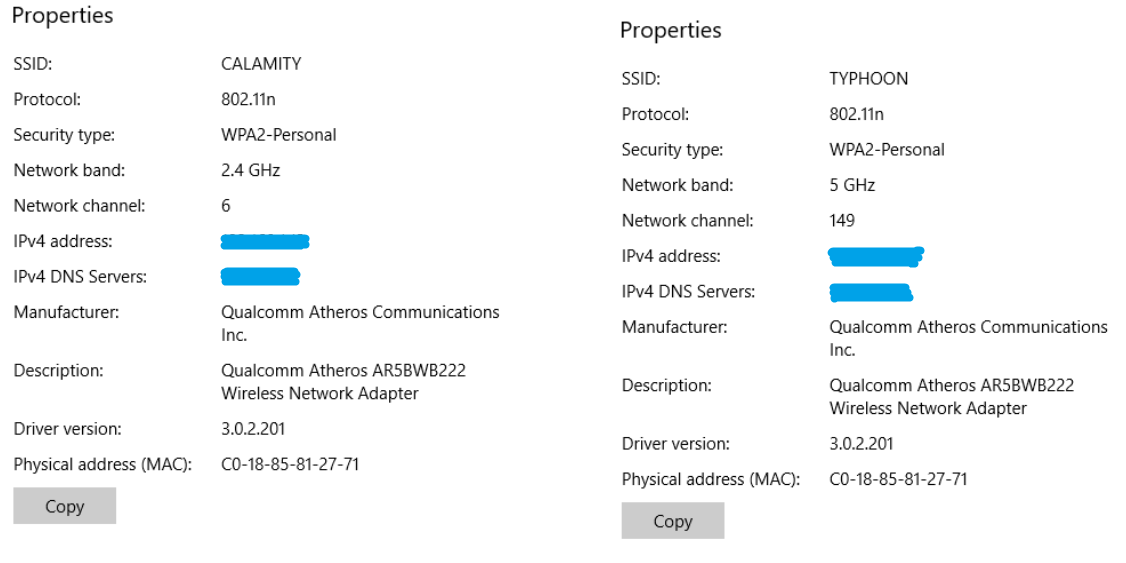The image size is (1126, 563).
Task: Click redacted IPv4 address in CALAMITY properties
Action: click(x=265, y=241)
